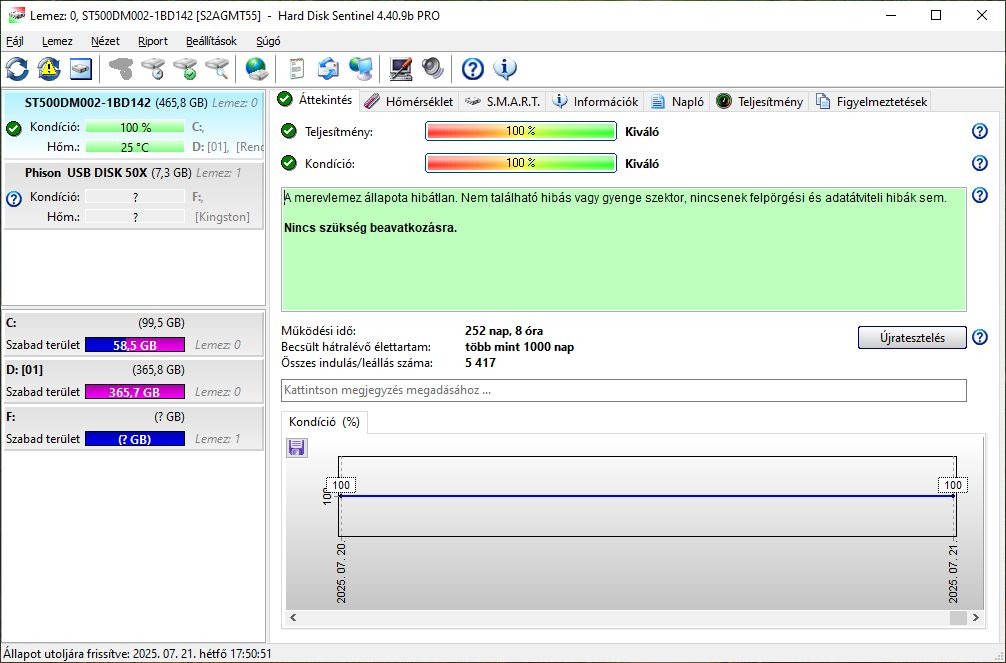Click the blue question mark toolbar icon
Image resolution: width=1006 pixels, height=663 pixels.
[472, 69]
